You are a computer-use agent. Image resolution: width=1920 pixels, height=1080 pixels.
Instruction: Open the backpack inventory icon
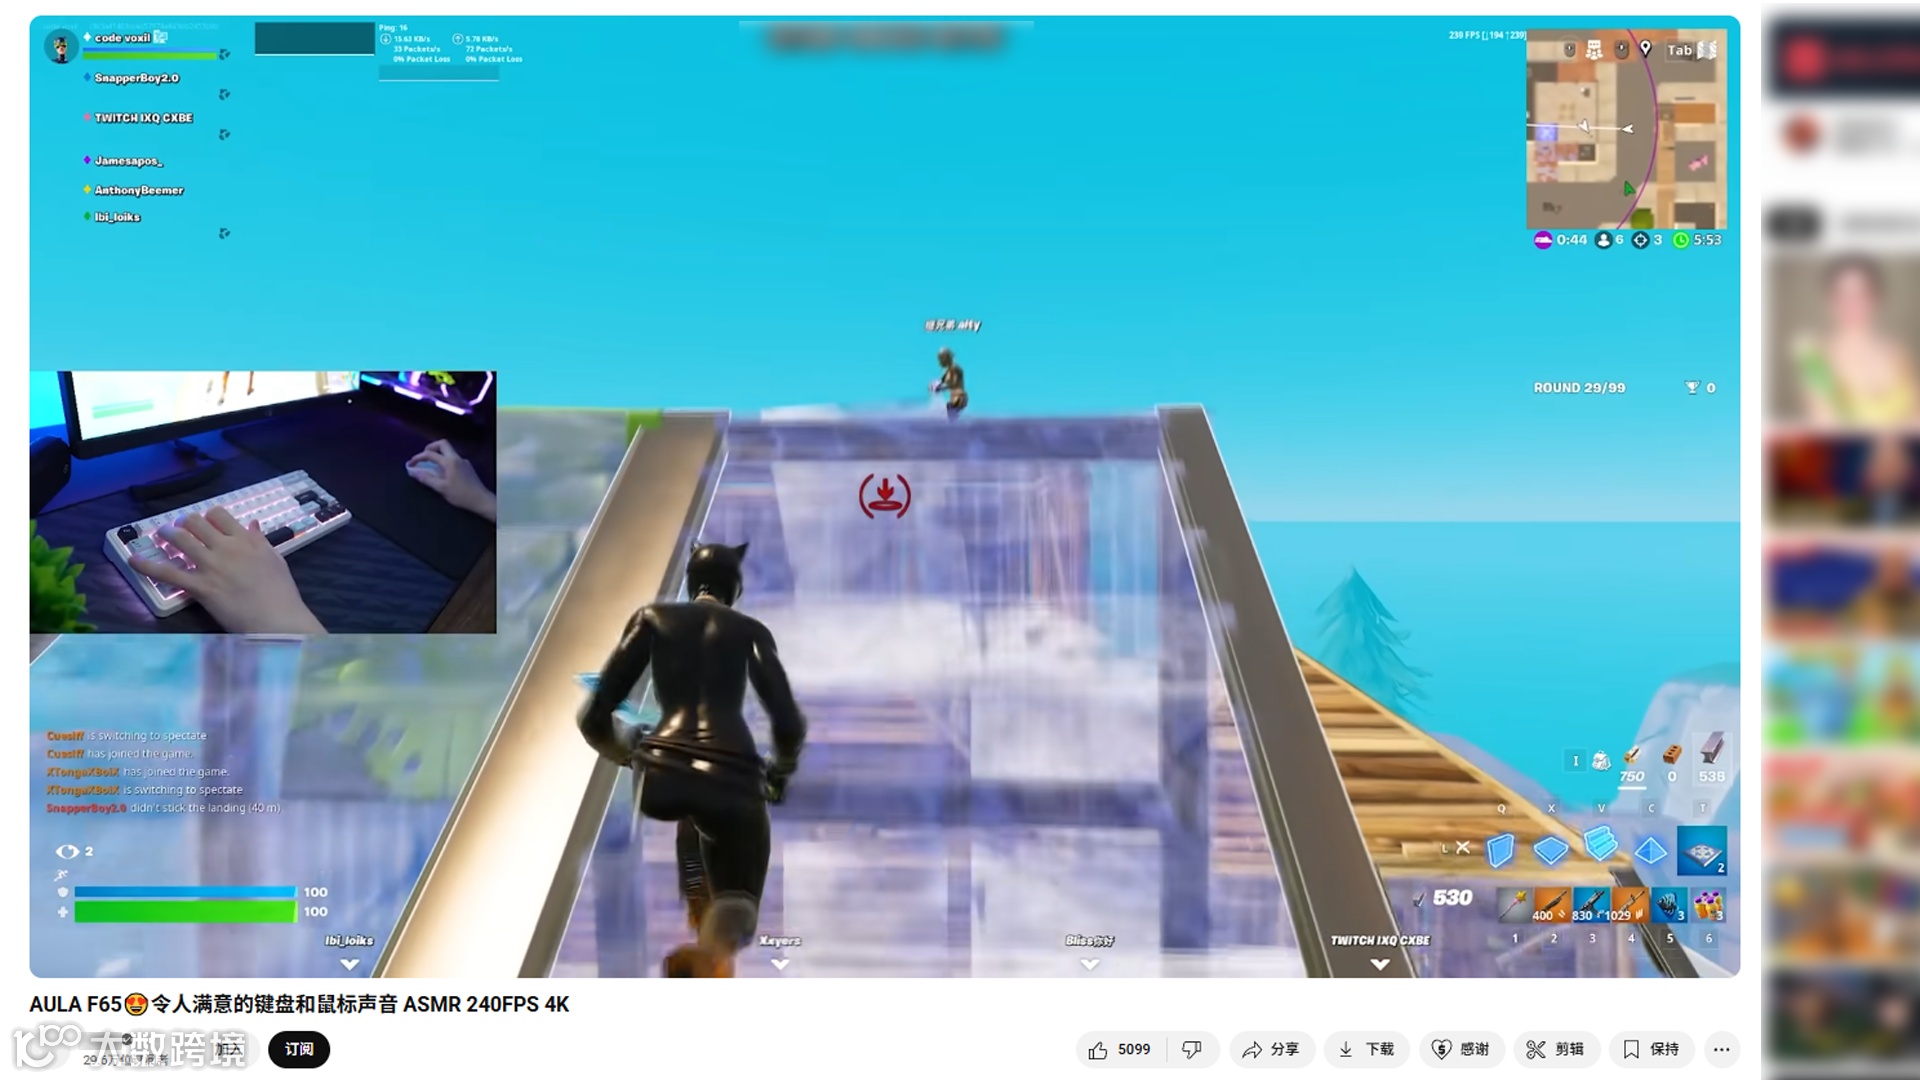tap(1600, 761)
